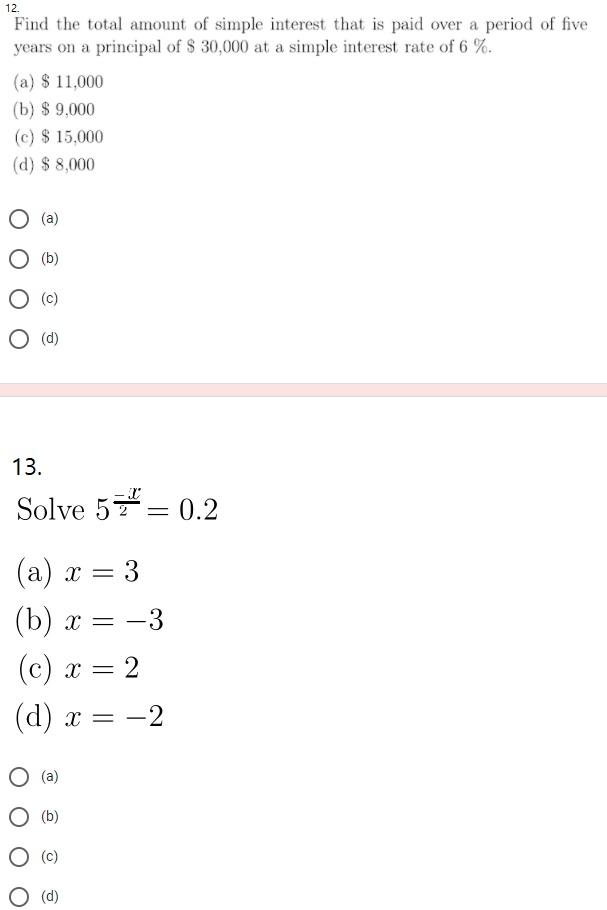Click the label (a) next to question 12's first radio

pos(46,218)
